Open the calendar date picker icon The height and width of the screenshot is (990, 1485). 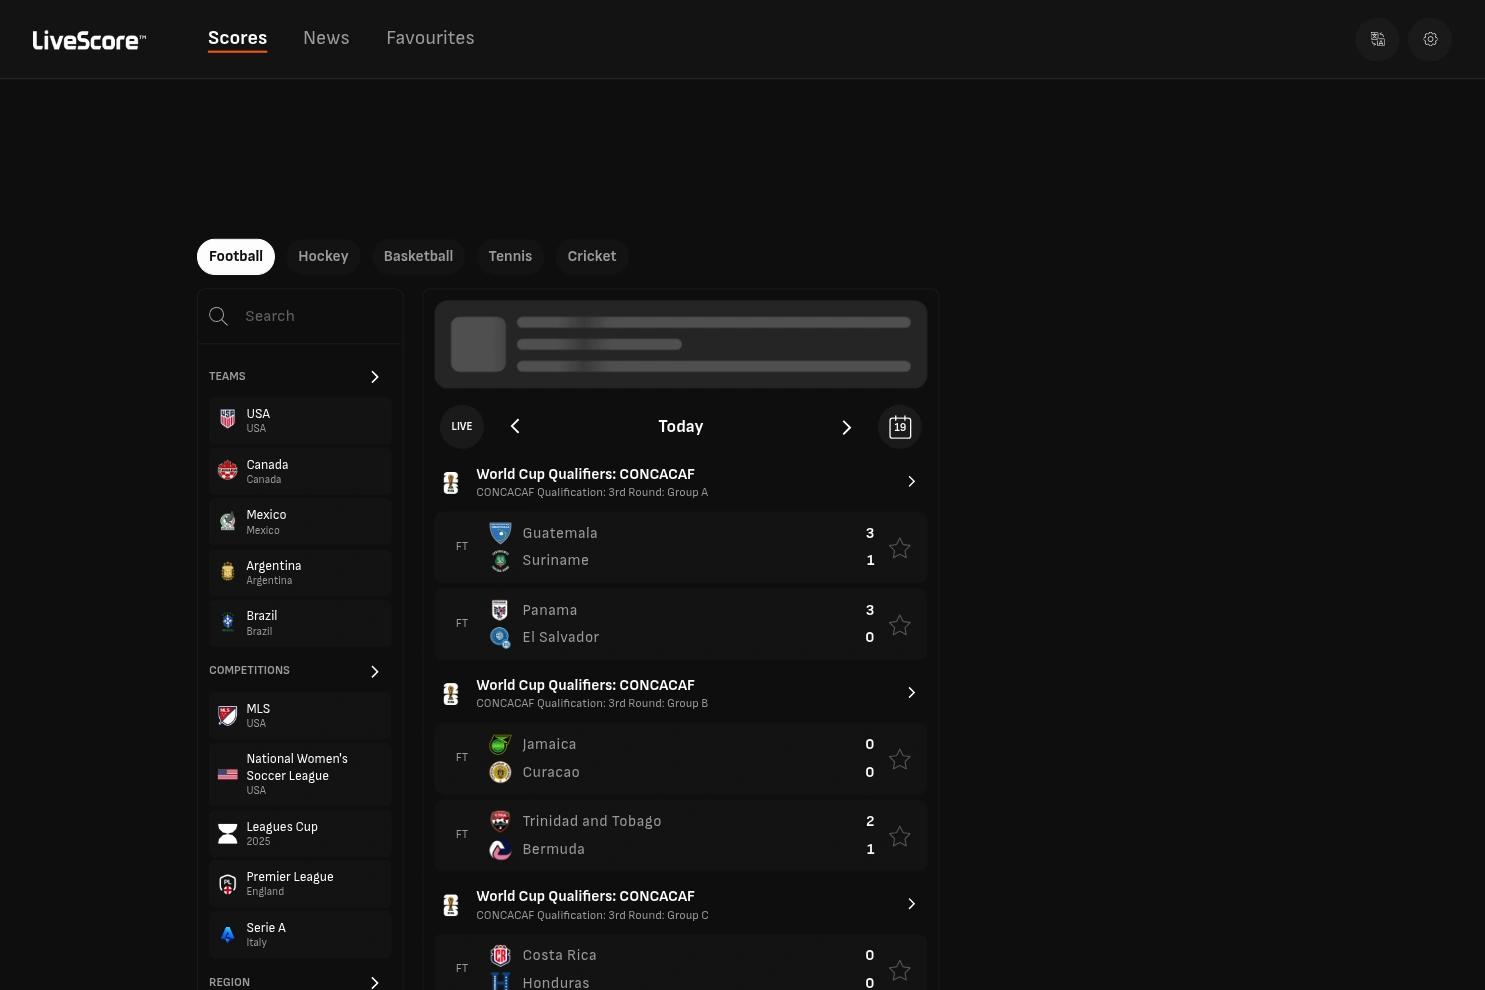900,427
